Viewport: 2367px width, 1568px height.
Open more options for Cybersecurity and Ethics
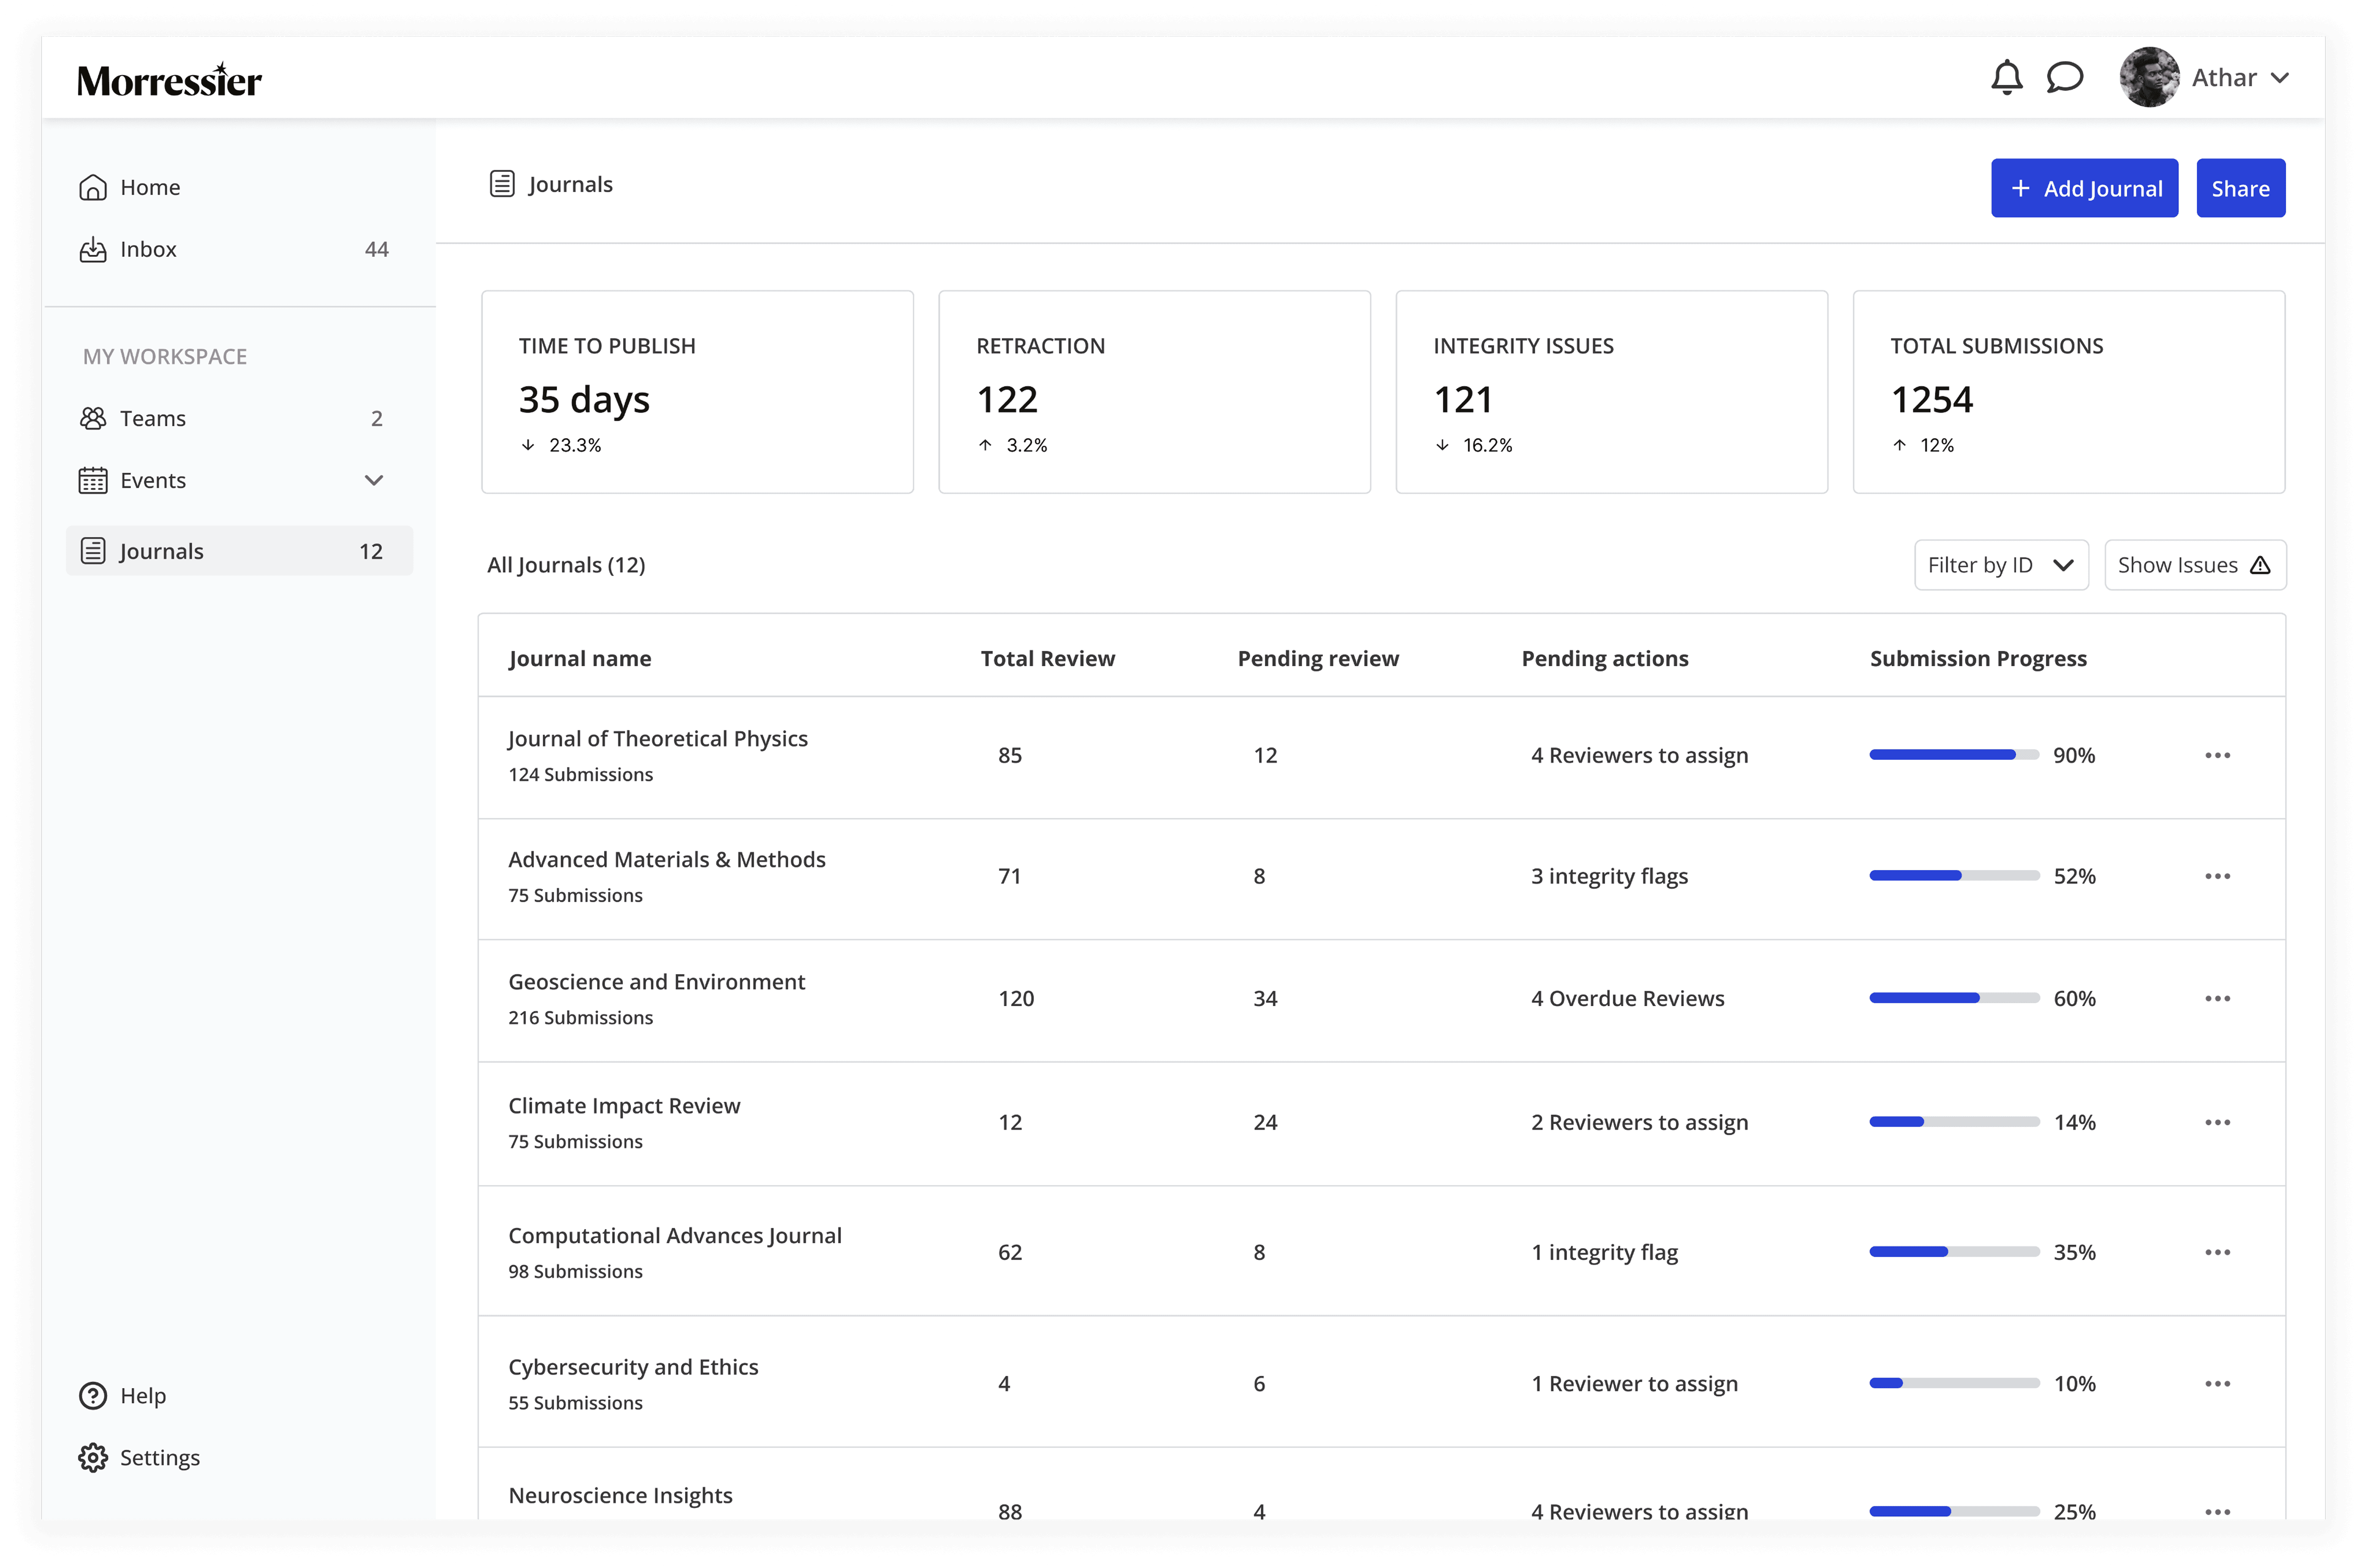point(2217,1383)
